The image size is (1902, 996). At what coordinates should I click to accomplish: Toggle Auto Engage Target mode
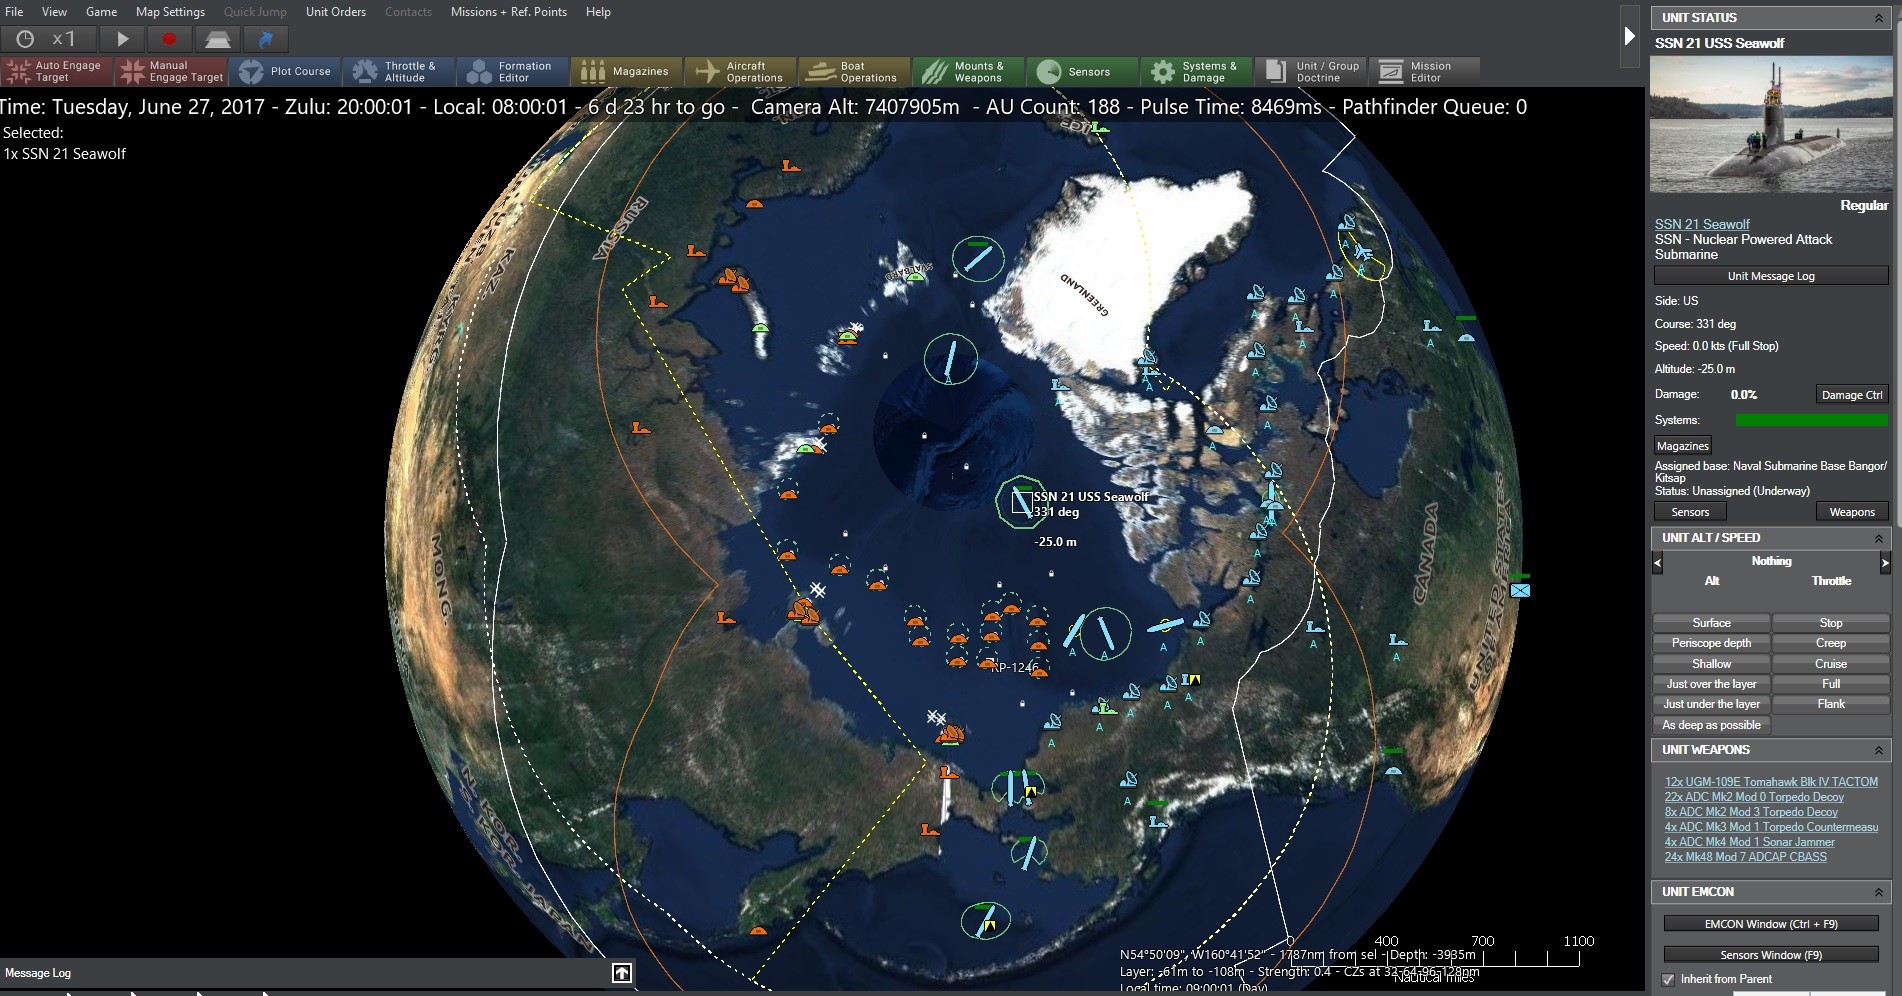[x=55, y=71]
